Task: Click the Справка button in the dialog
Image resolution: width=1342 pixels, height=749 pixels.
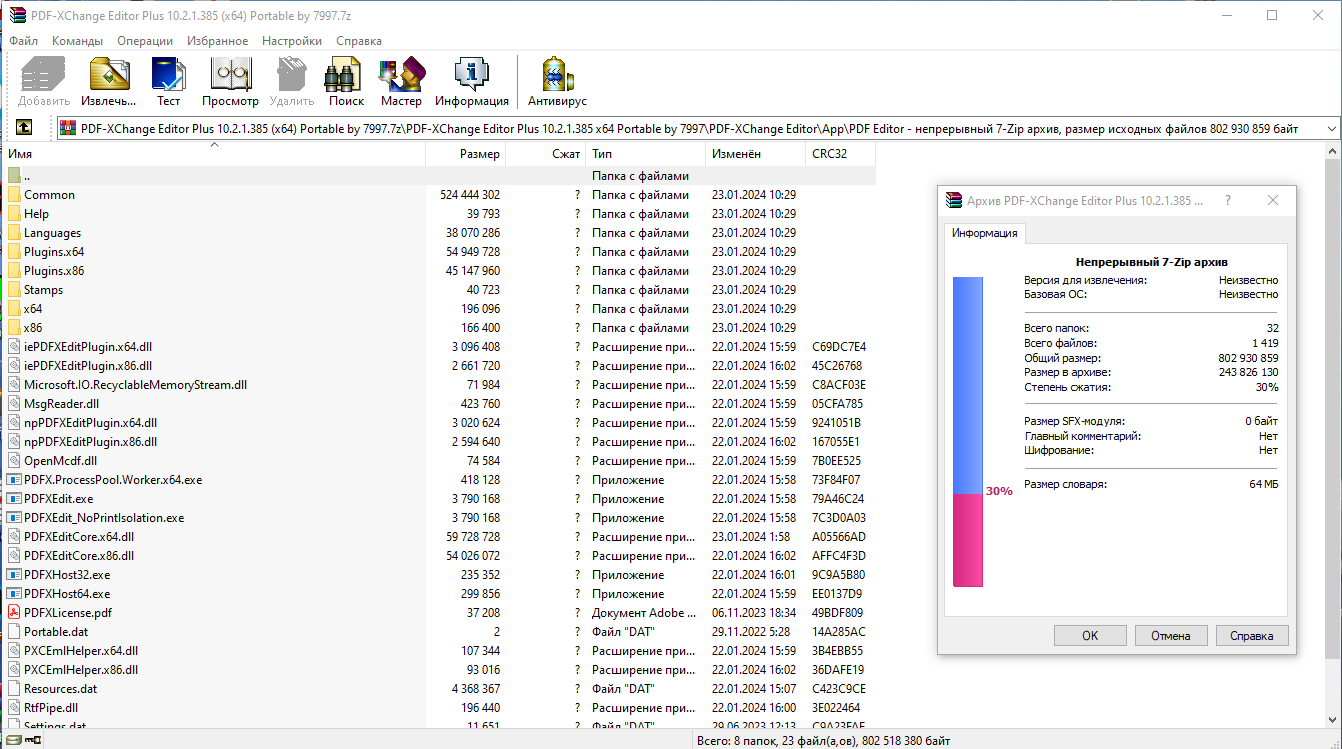Action: click(x=1251, y=635)
